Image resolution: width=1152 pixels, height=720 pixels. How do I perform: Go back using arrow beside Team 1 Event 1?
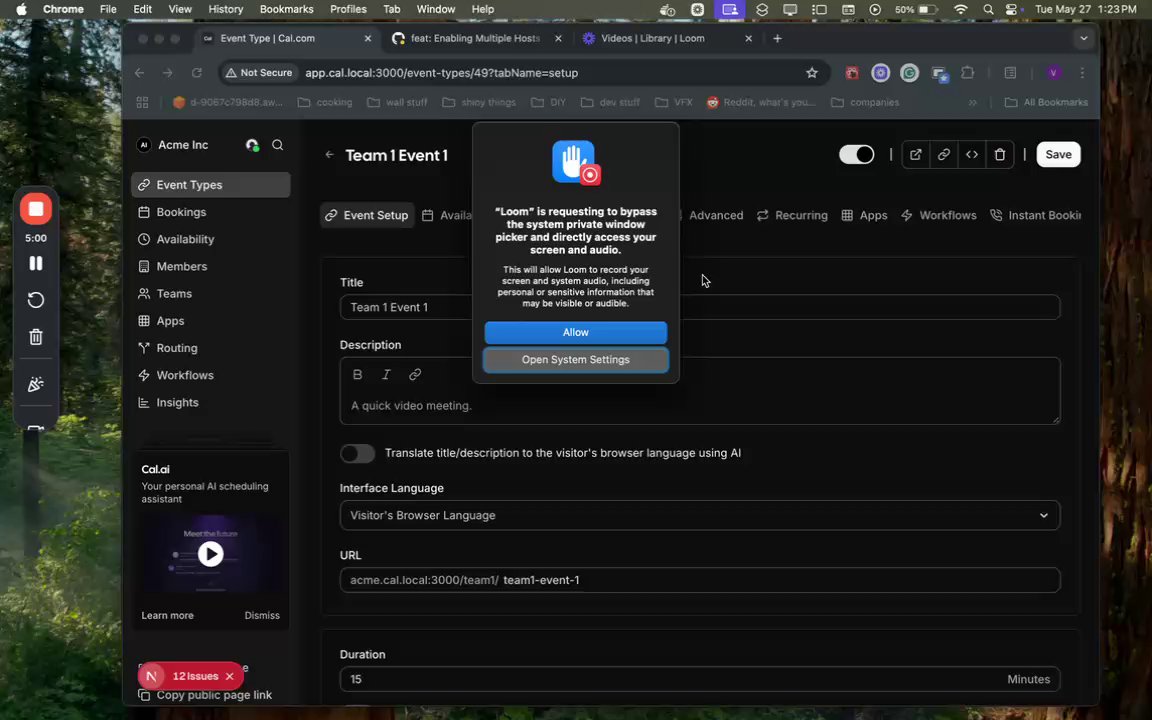(x=329, y=154)
